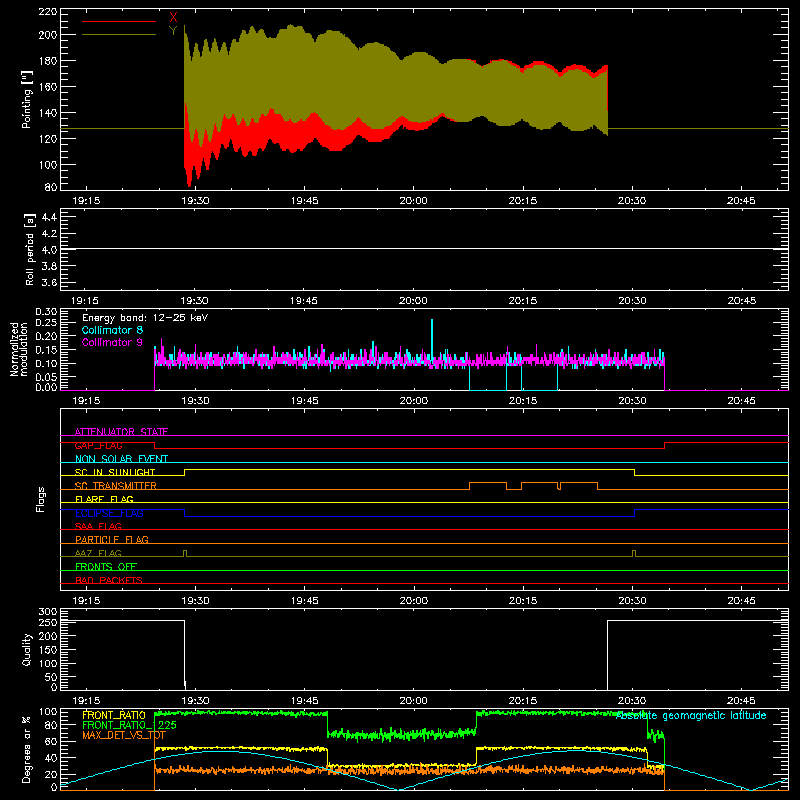Select the green FRONT_RATIO_1225 legend label
The image size is (800, 800).
129,725
